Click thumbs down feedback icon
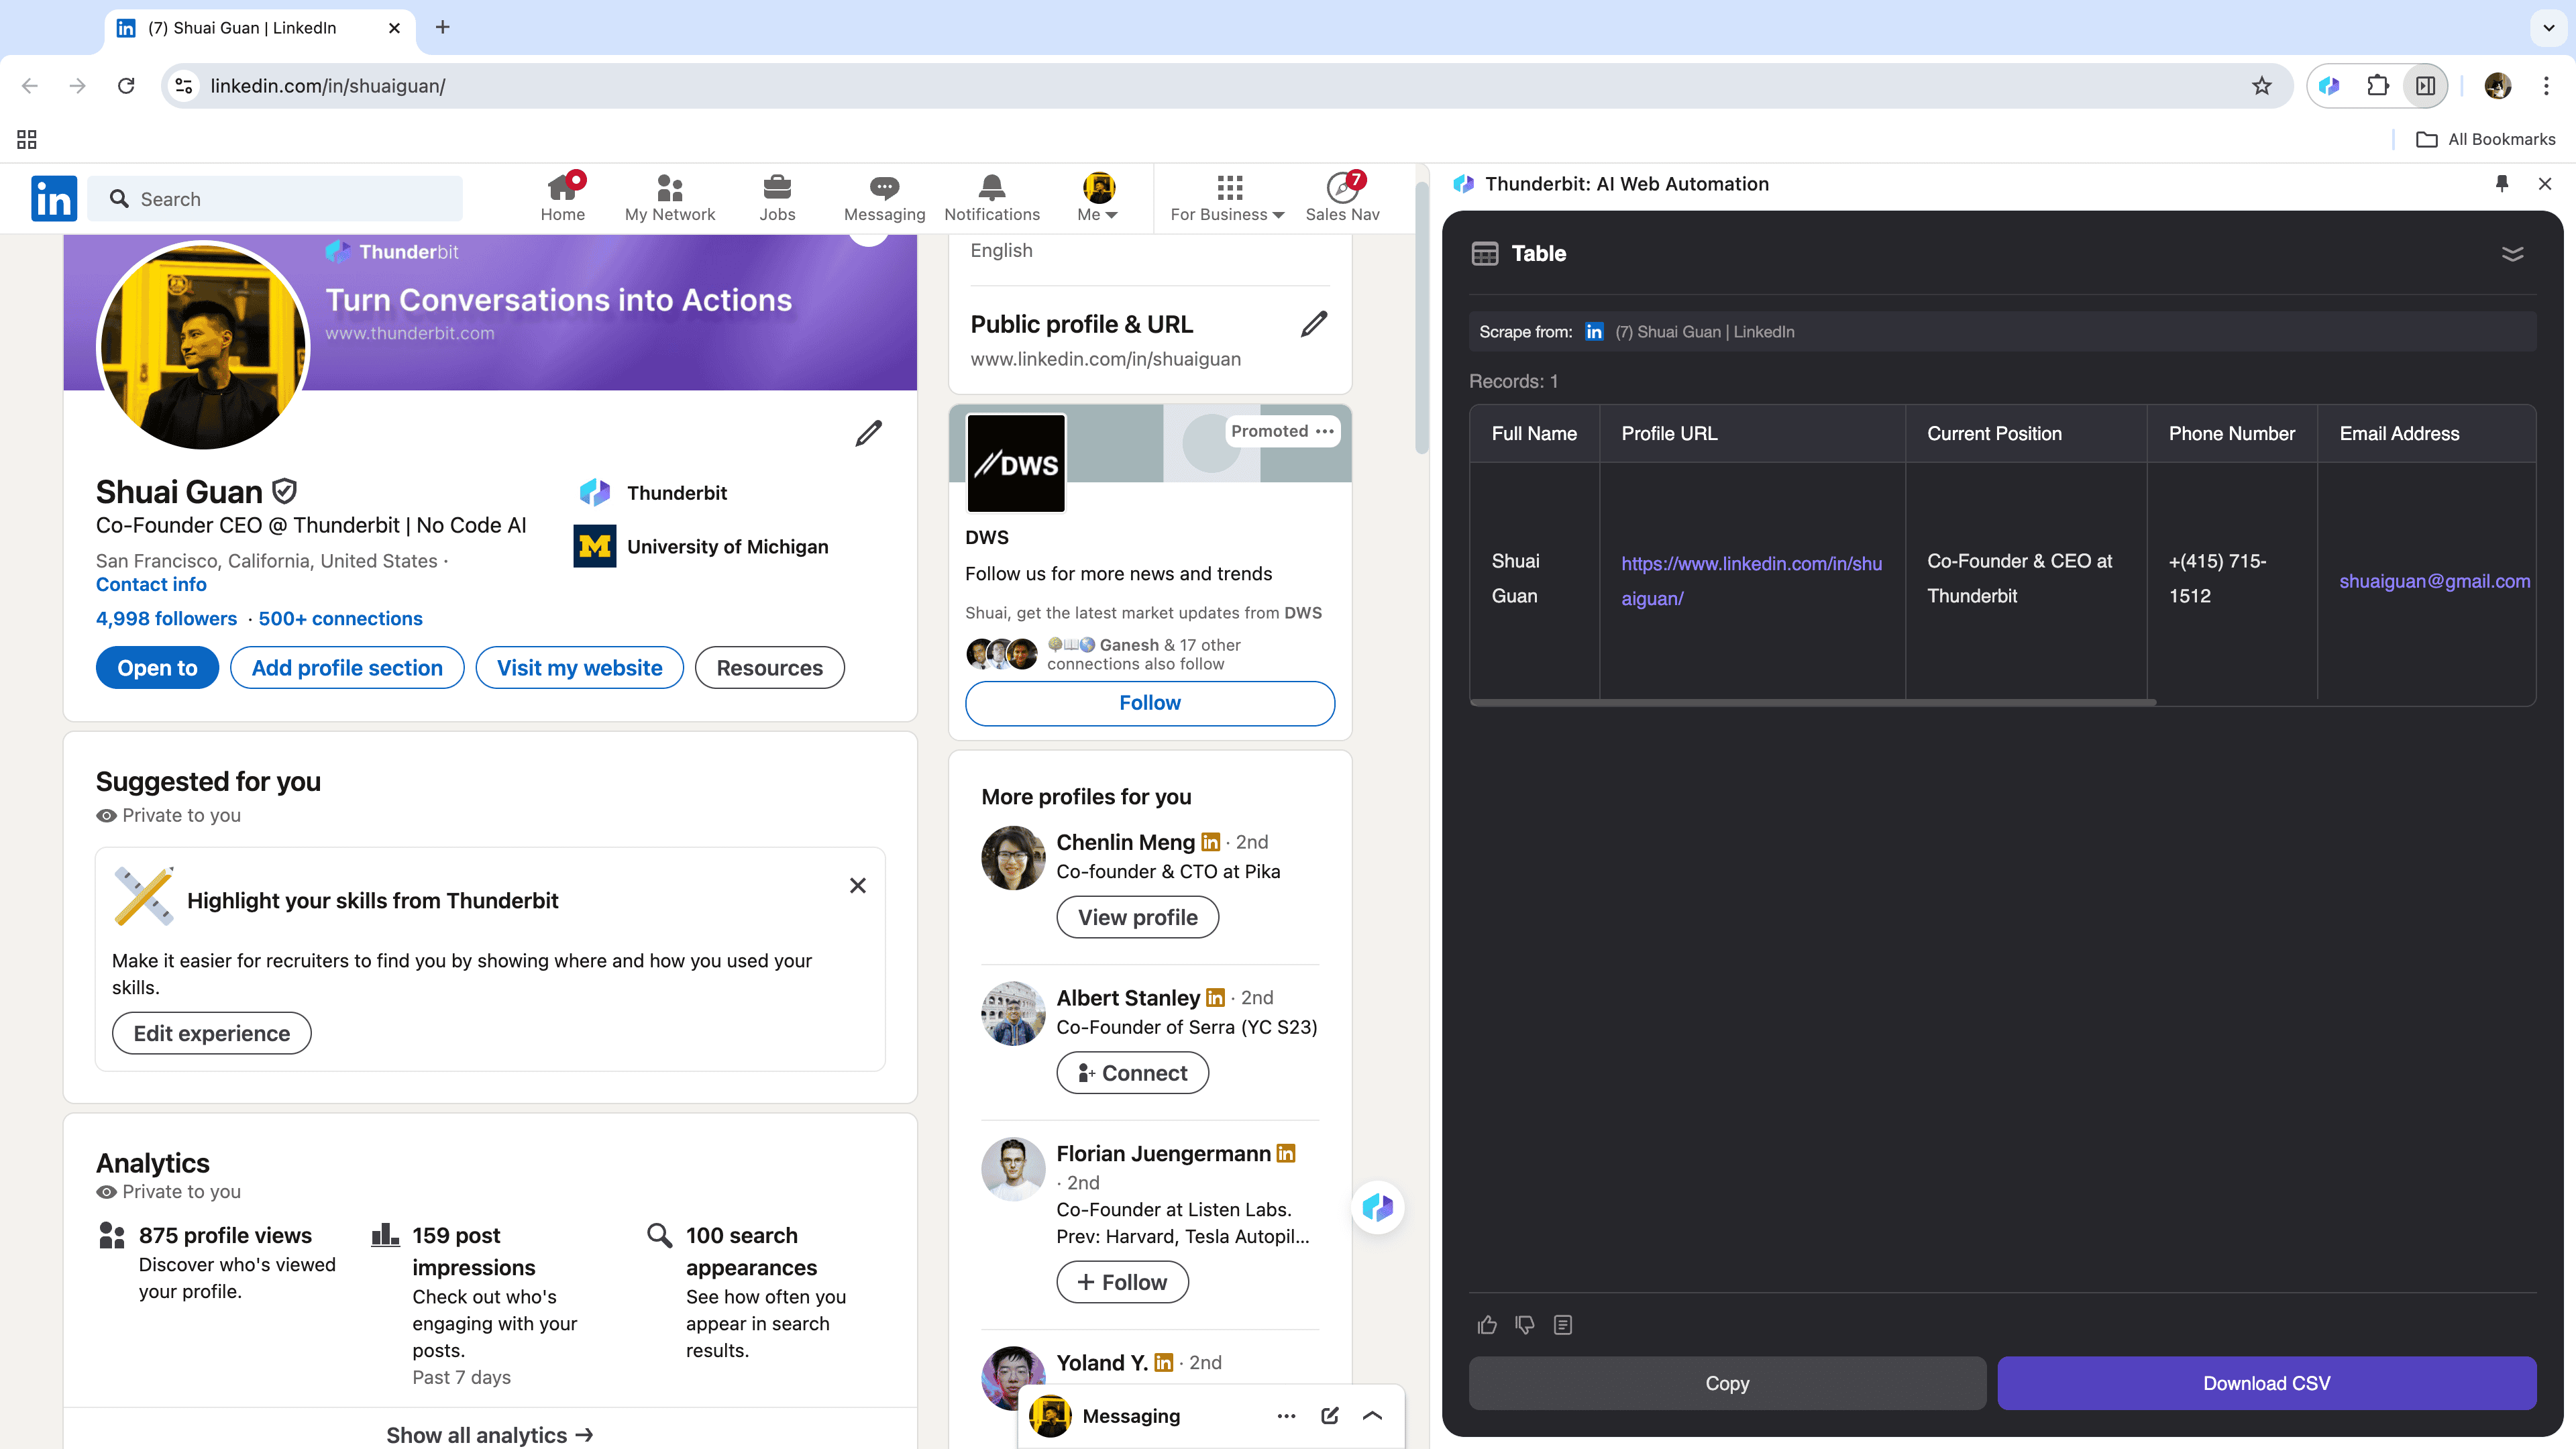This screenshot has height=1449, width=2576. [1525, 1325]
